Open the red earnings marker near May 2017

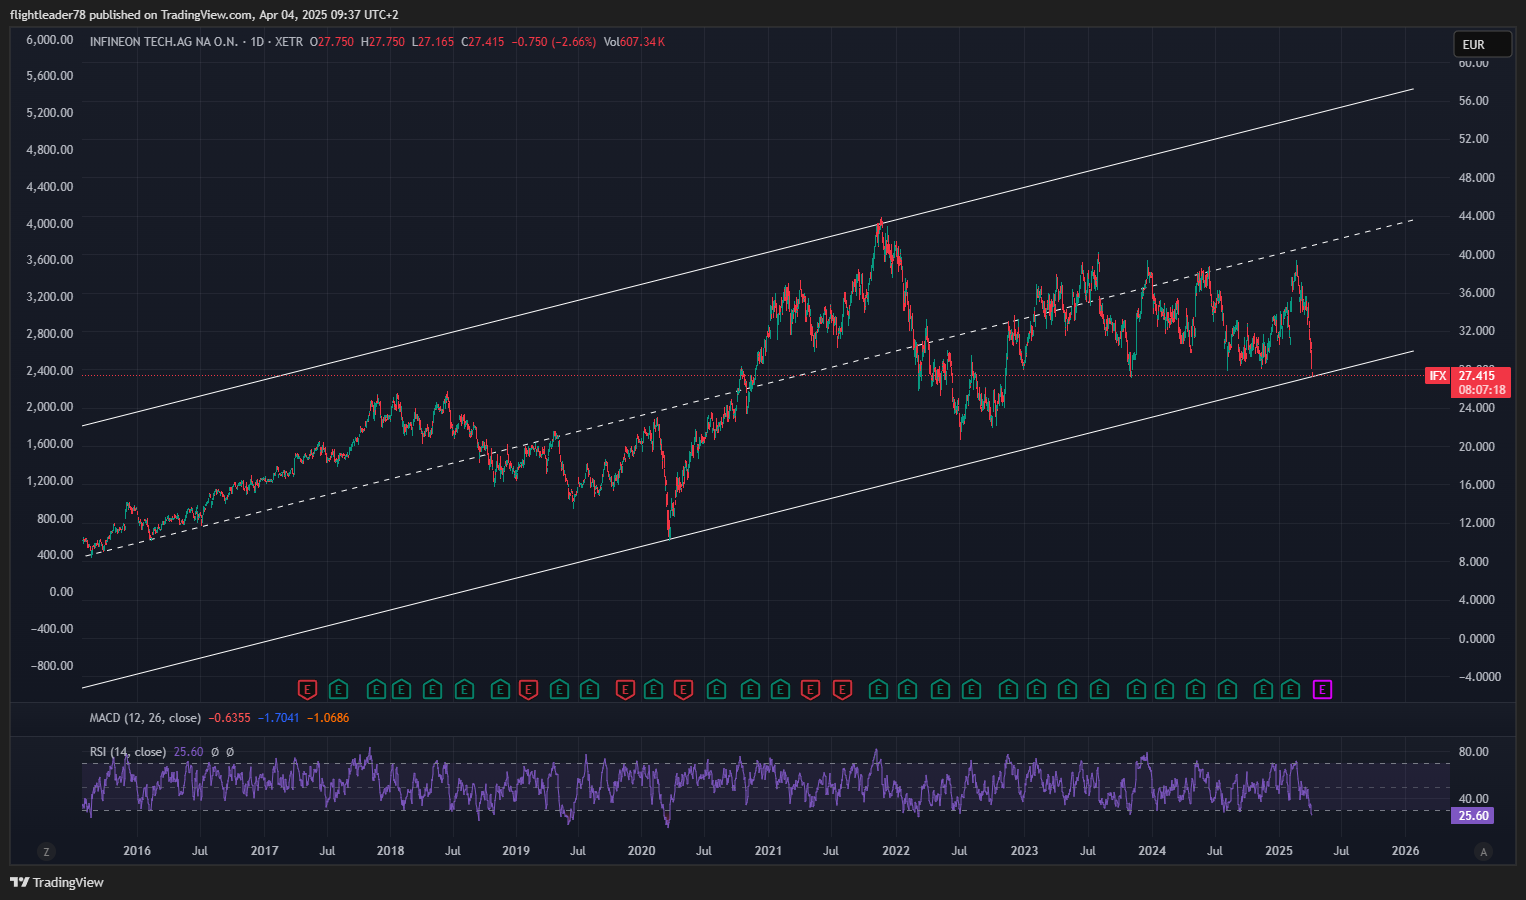tap(307, 689)
